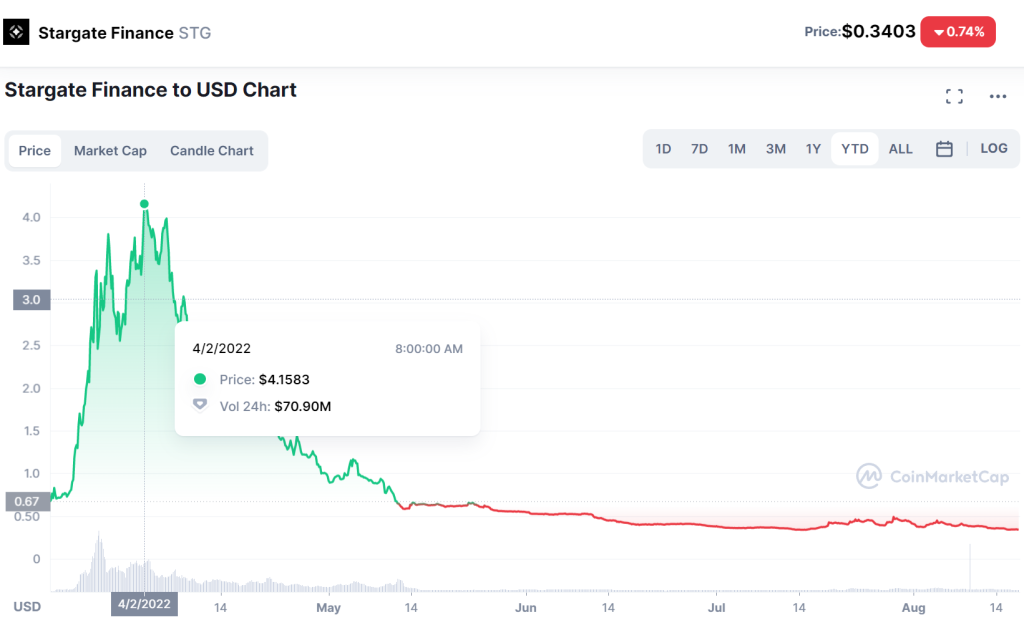Click the 3.0 highlighted y-axis label
This screenshot has height=620, width=1024.
click(x=31, y=300)
